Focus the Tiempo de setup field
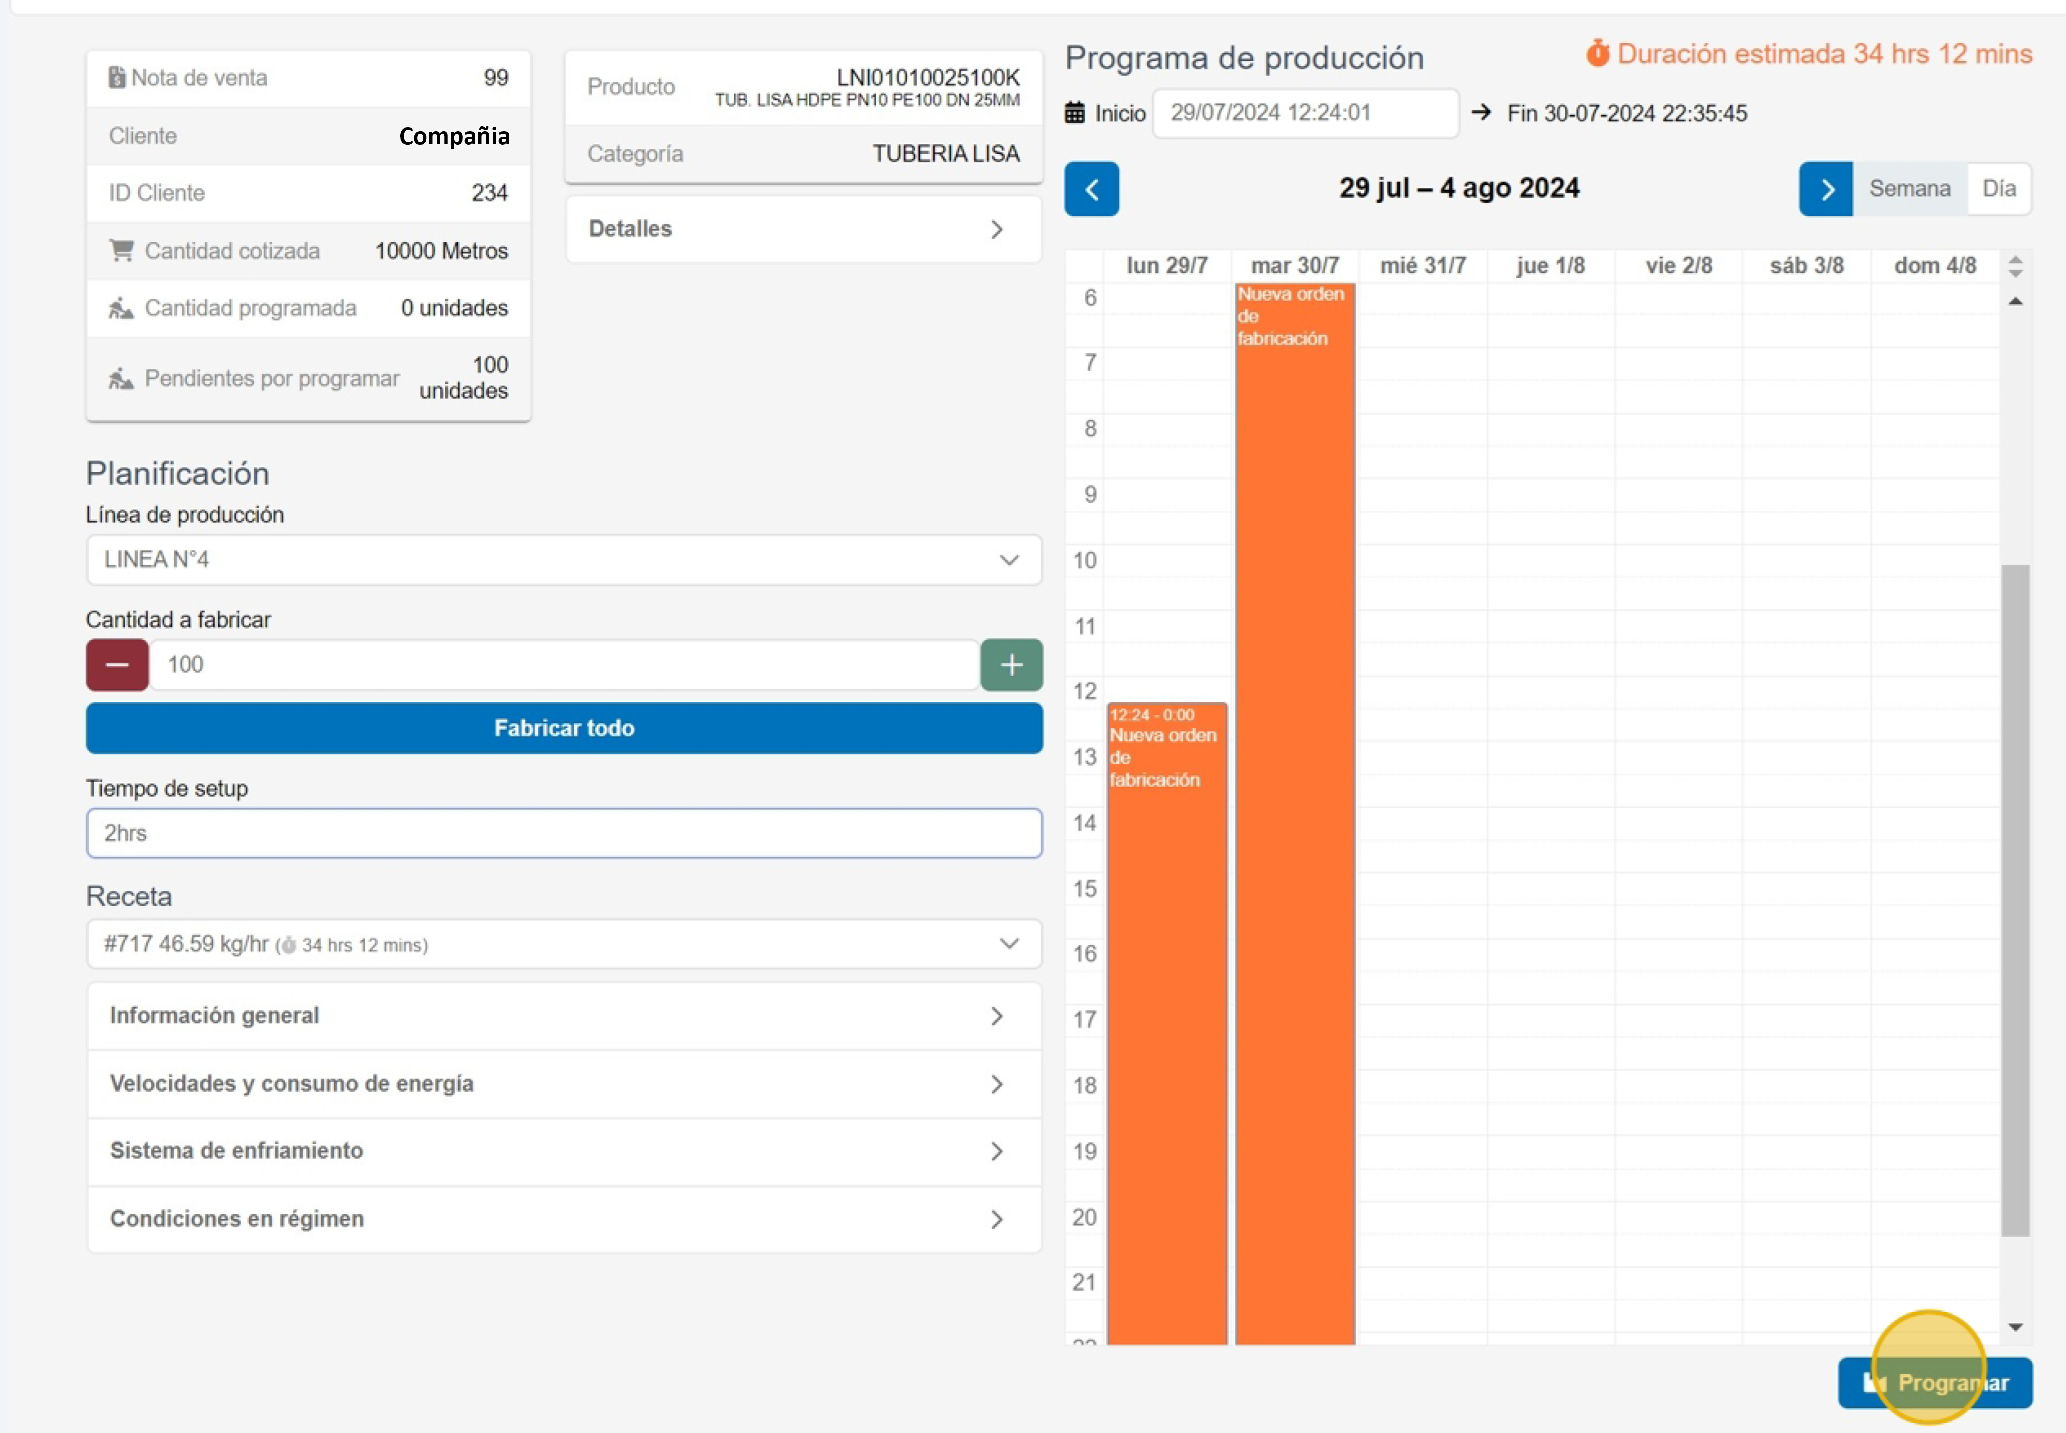Screen dimensions: 2066x1433 (564, 833)
